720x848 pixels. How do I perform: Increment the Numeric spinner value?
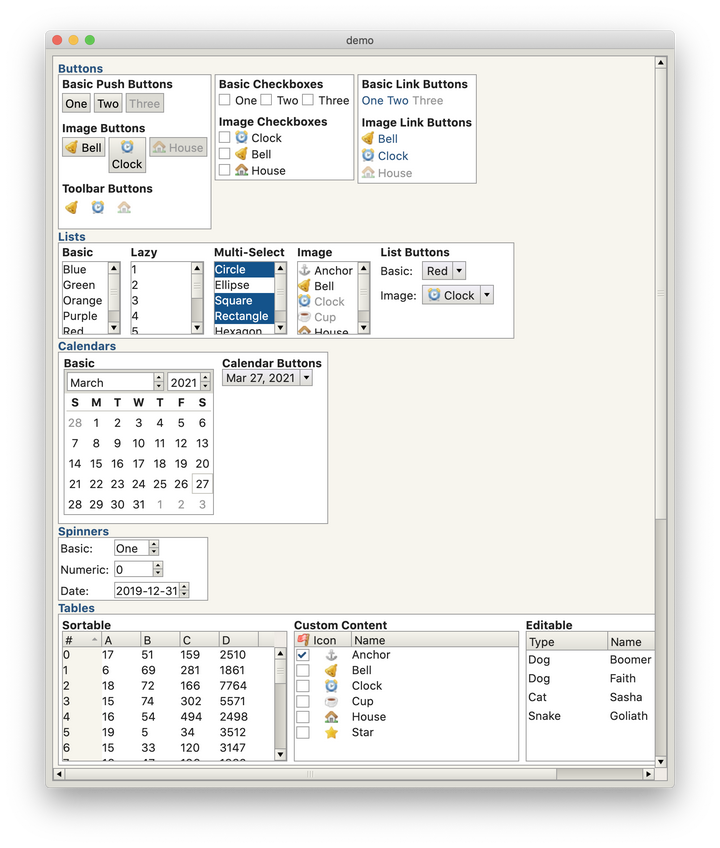pyautogui.click(x=158, y=565)
